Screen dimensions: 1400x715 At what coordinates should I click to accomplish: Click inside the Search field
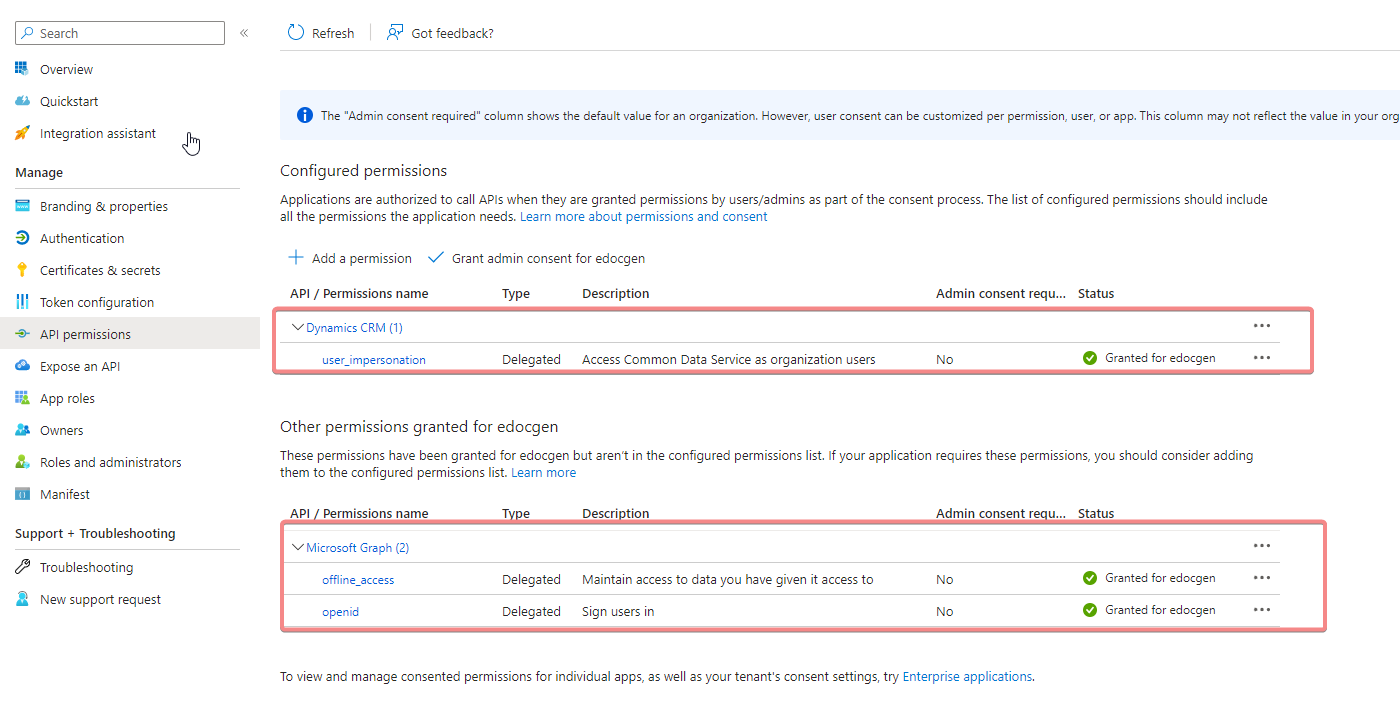click(x=119, y=32)
